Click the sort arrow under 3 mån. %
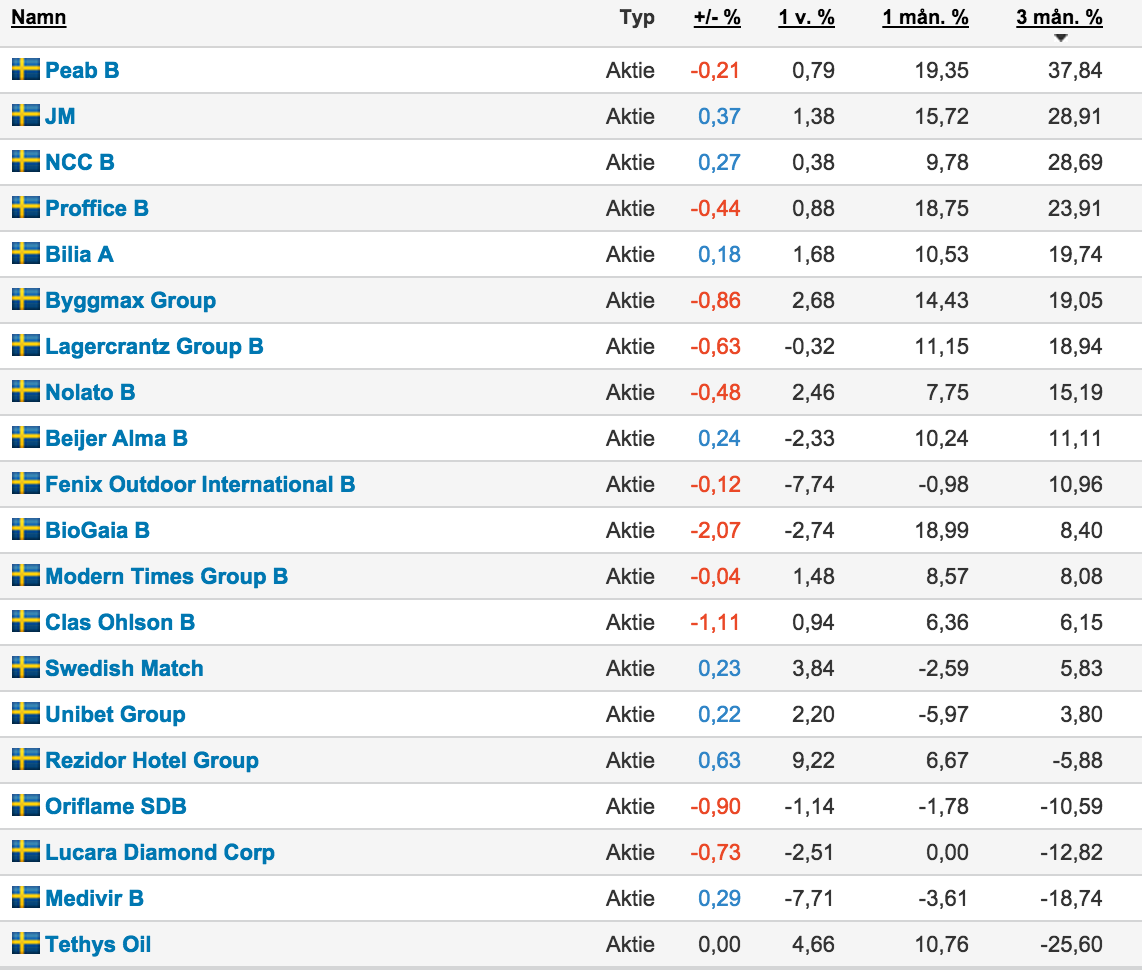This screenshot has height=980, width=1142. tap(1060, 38)
